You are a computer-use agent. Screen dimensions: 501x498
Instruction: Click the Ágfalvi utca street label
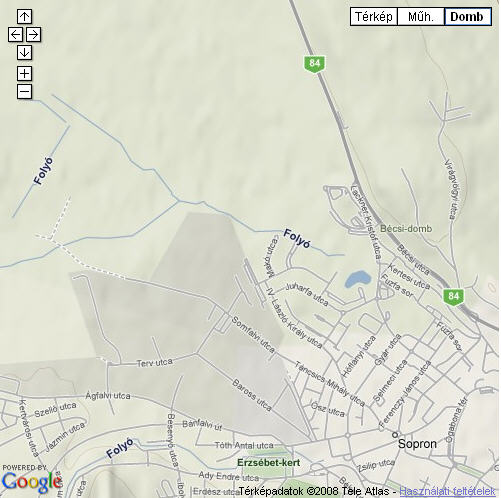108,396
